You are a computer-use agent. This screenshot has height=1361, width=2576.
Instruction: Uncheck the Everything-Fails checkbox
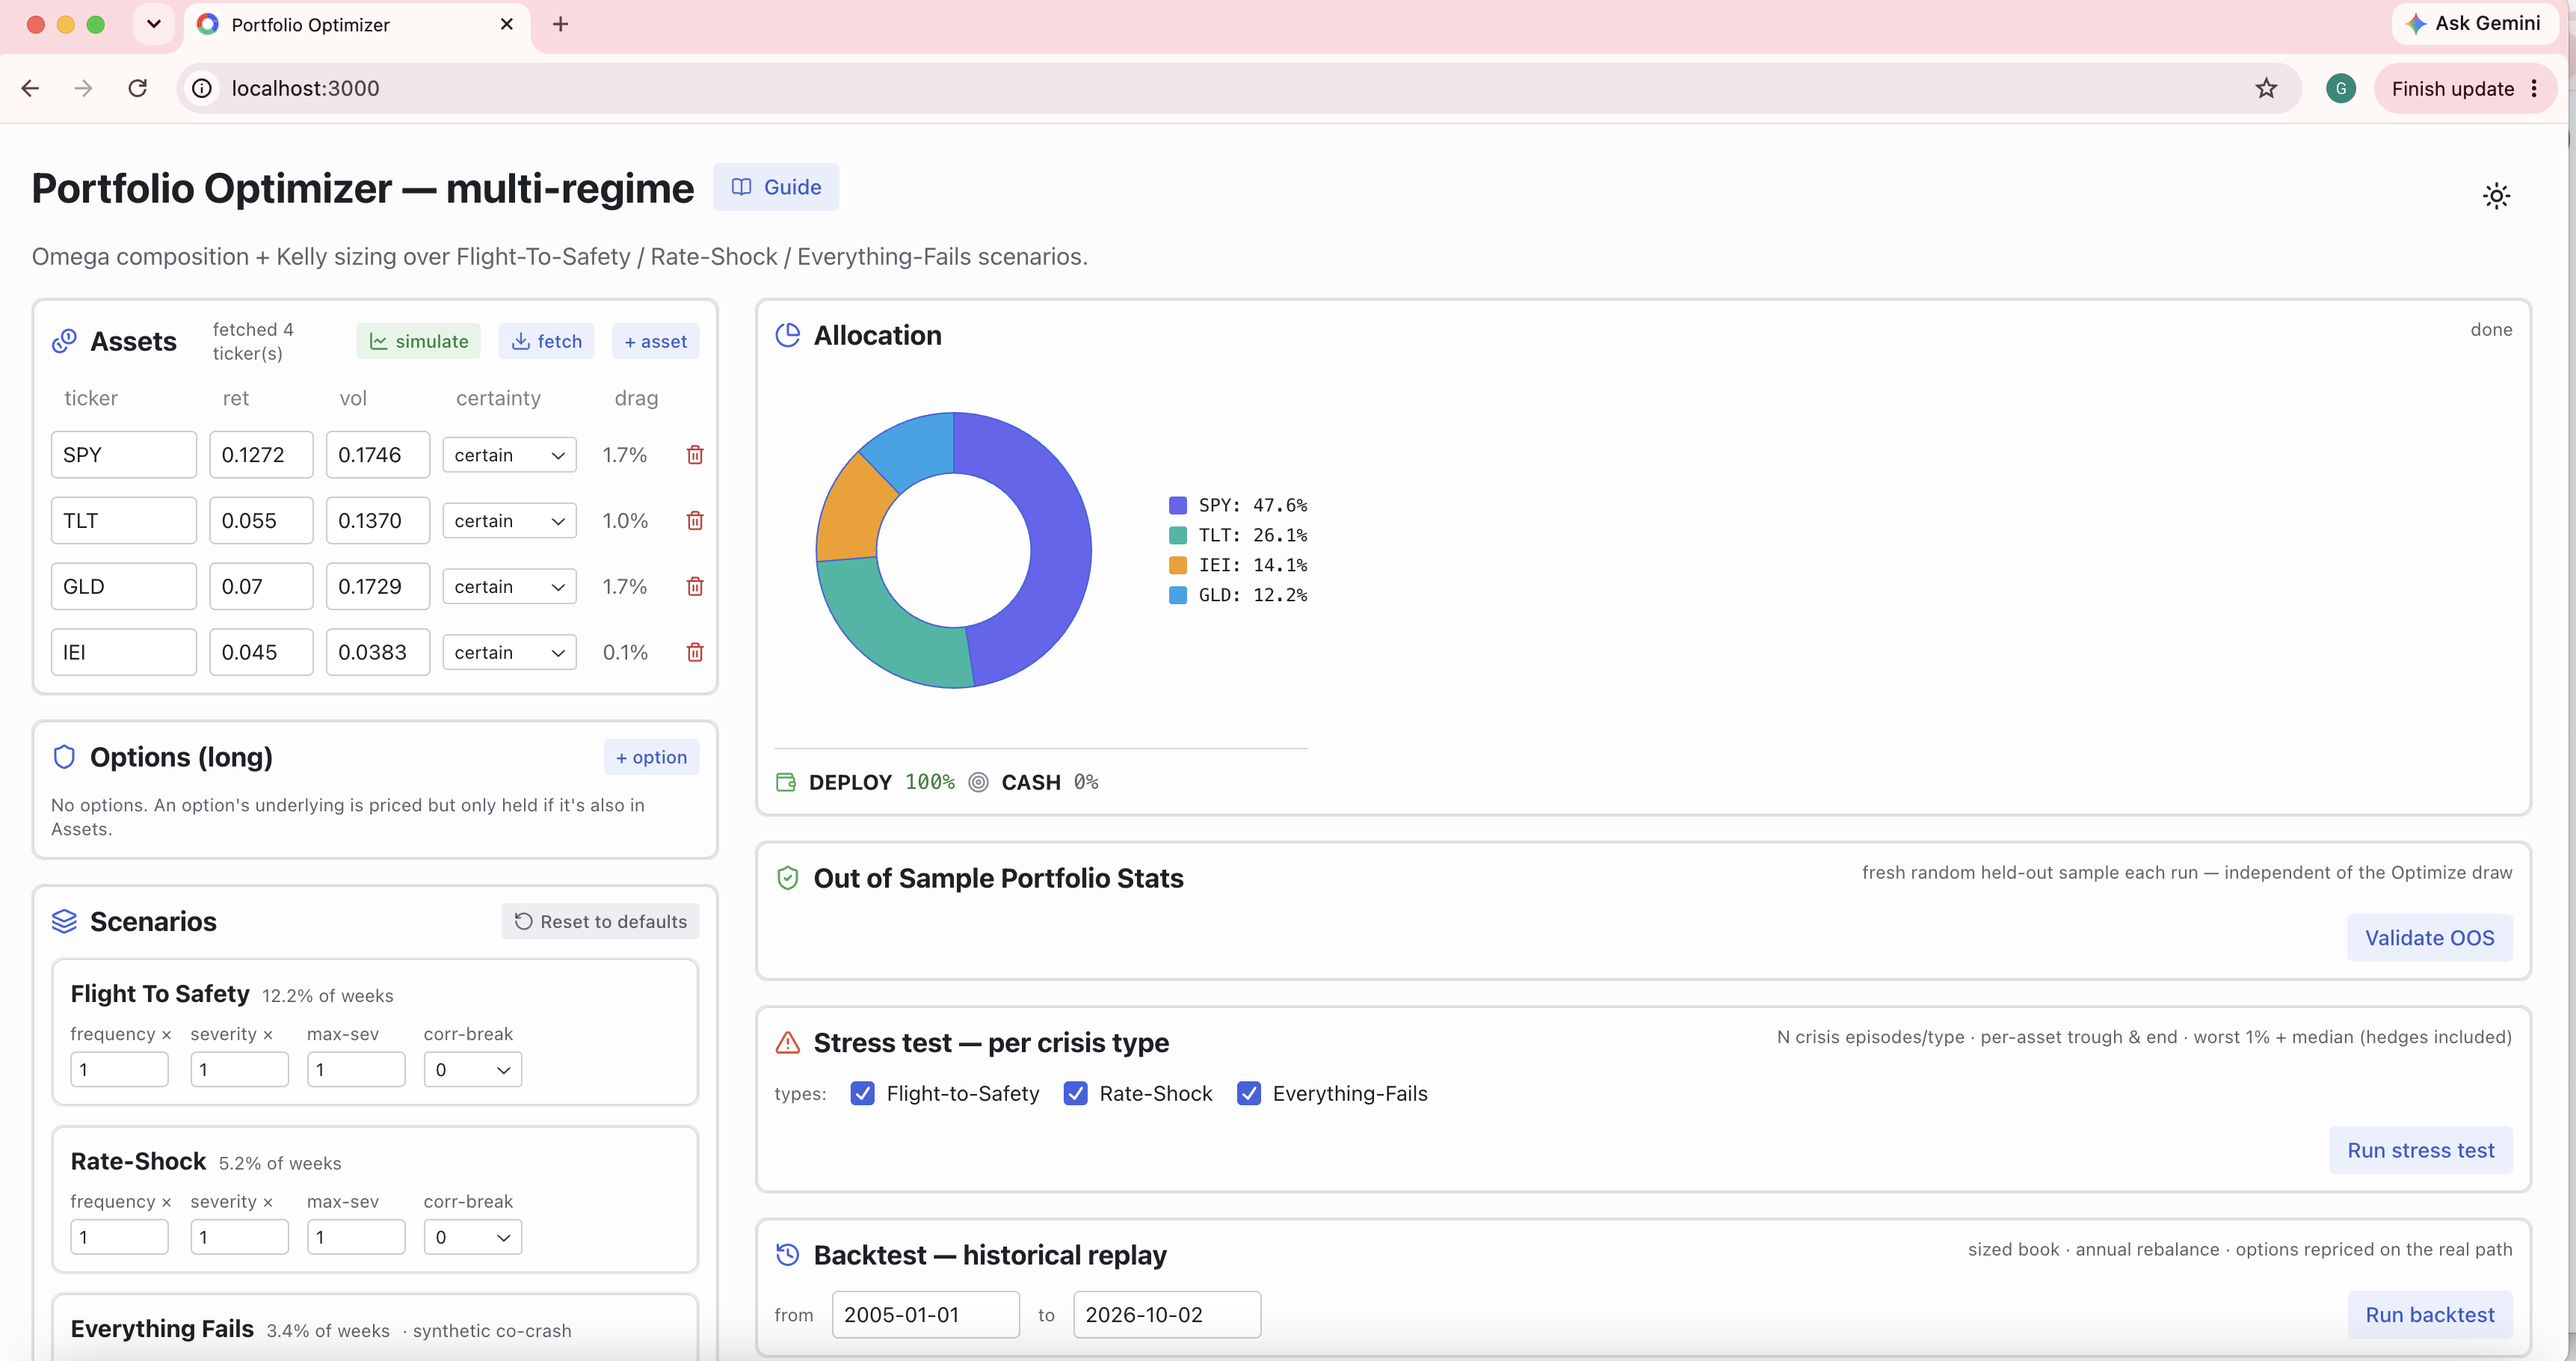point(1248,1093)
